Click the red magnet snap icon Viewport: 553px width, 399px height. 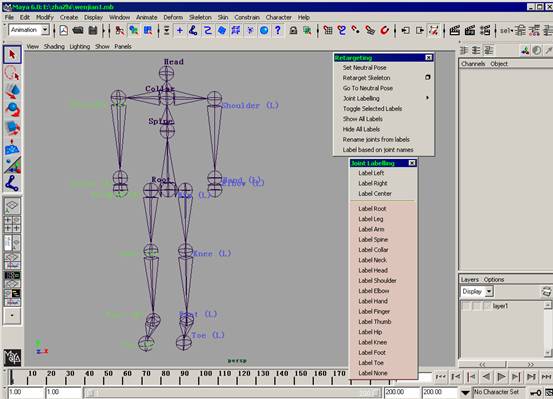coord(384,30)
